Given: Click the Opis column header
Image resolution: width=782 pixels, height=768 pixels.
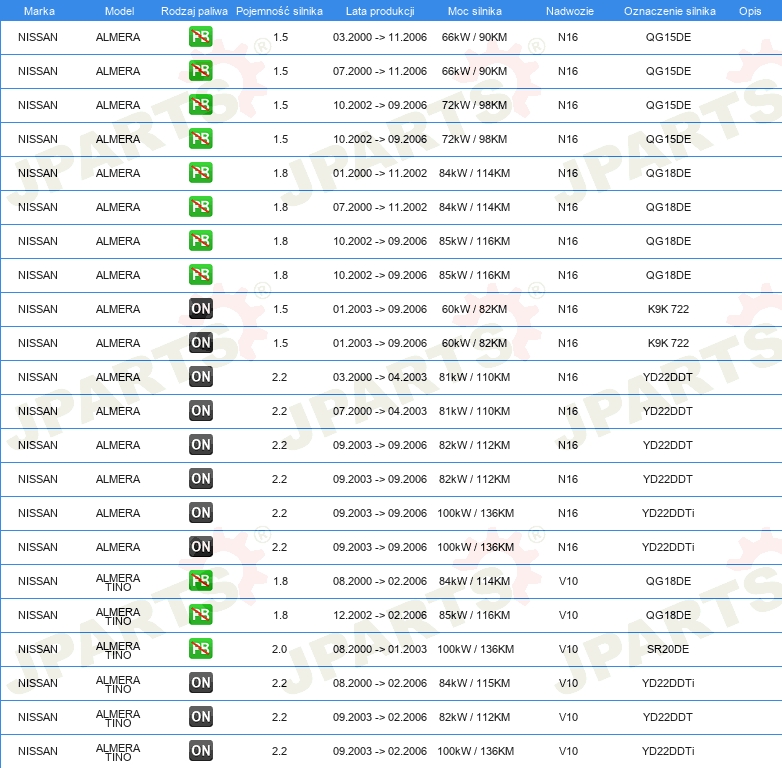Looking at the screenshot, I should point(750,11).
